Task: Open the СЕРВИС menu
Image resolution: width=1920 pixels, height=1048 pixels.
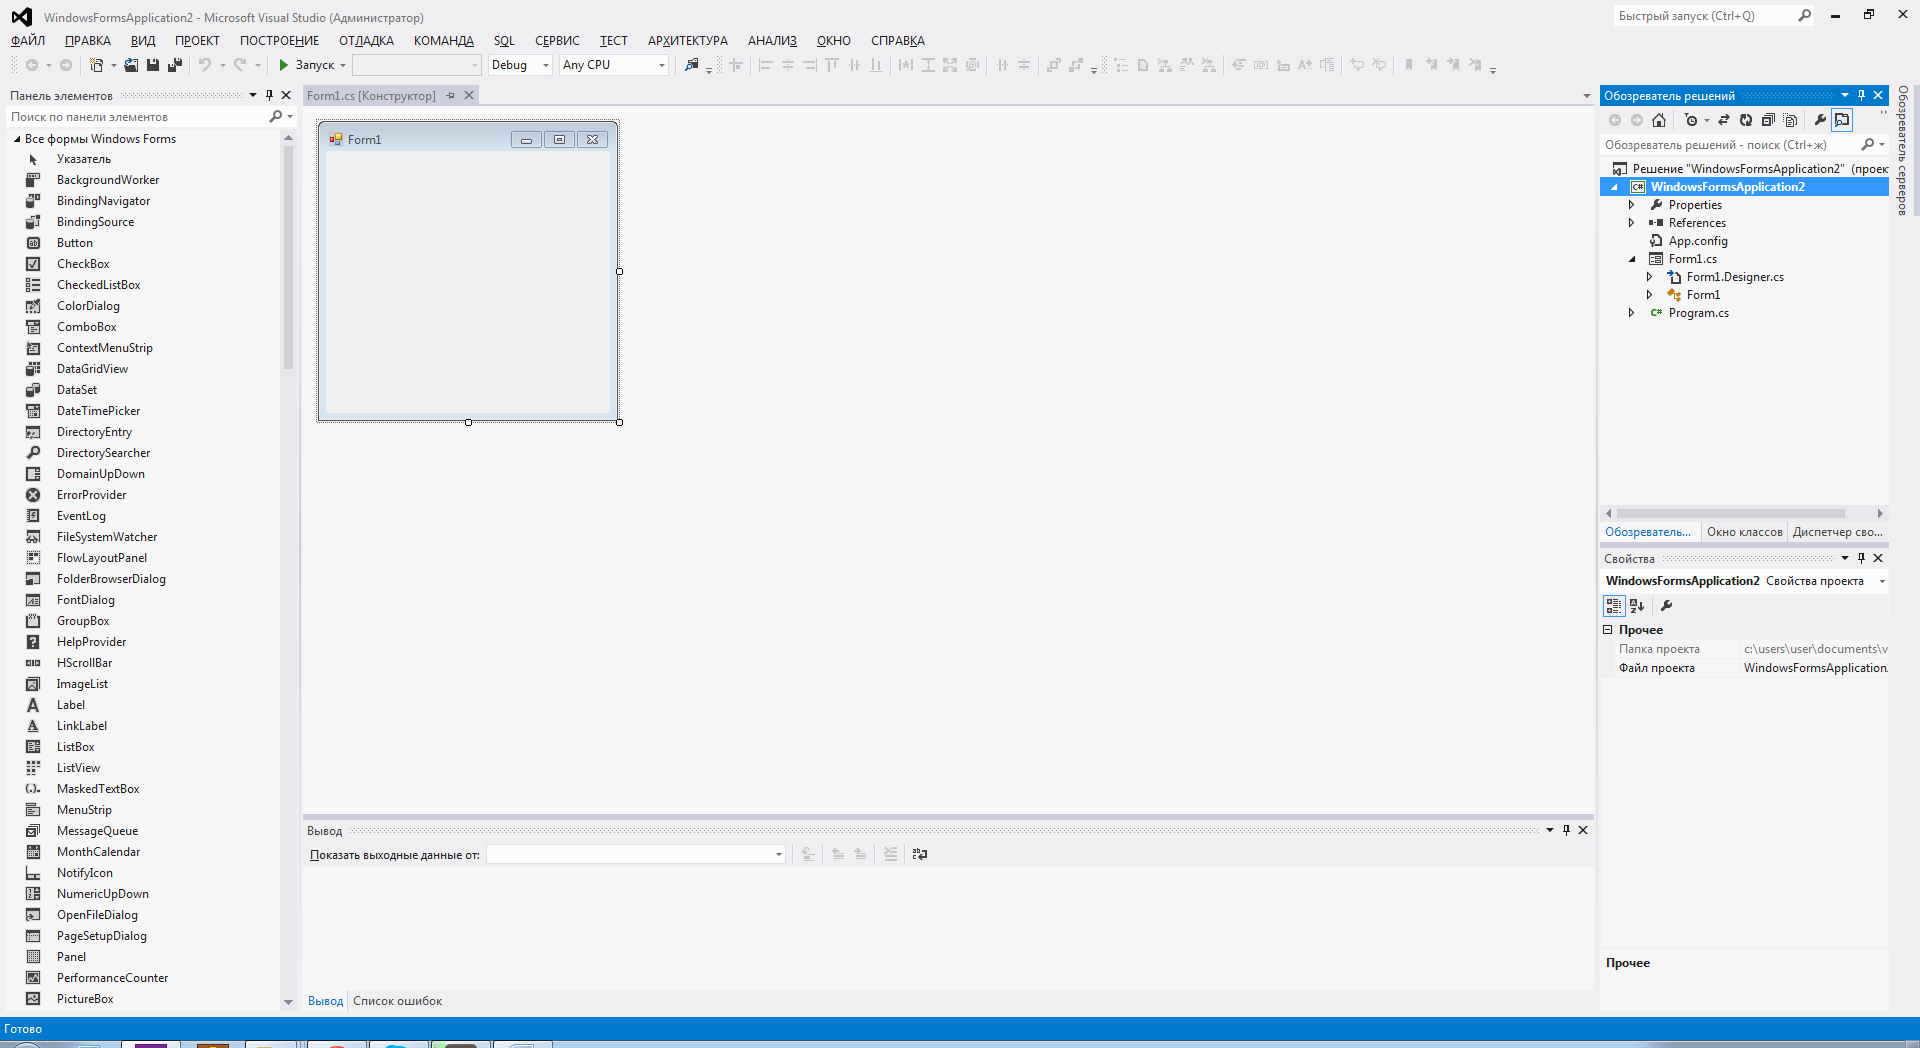Action: tap(557, 41)
